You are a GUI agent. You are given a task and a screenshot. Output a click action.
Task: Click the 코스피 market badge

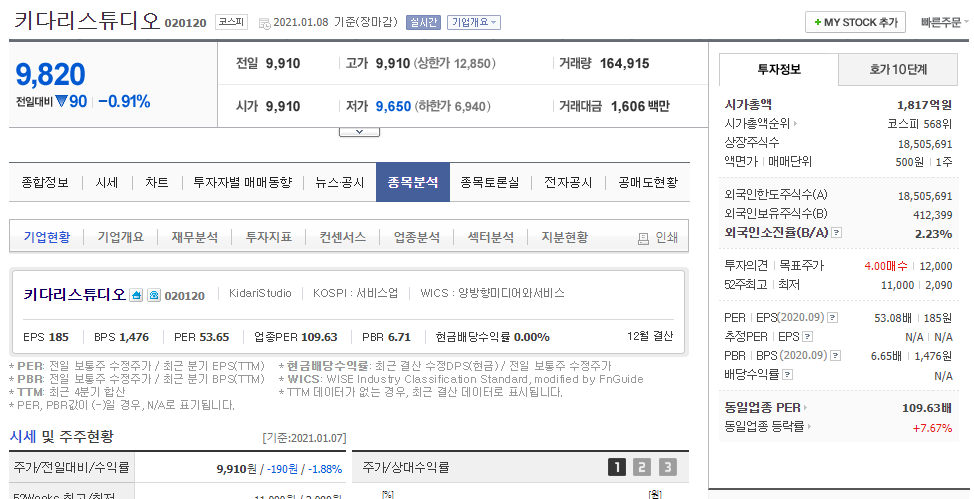pos(231,22)
